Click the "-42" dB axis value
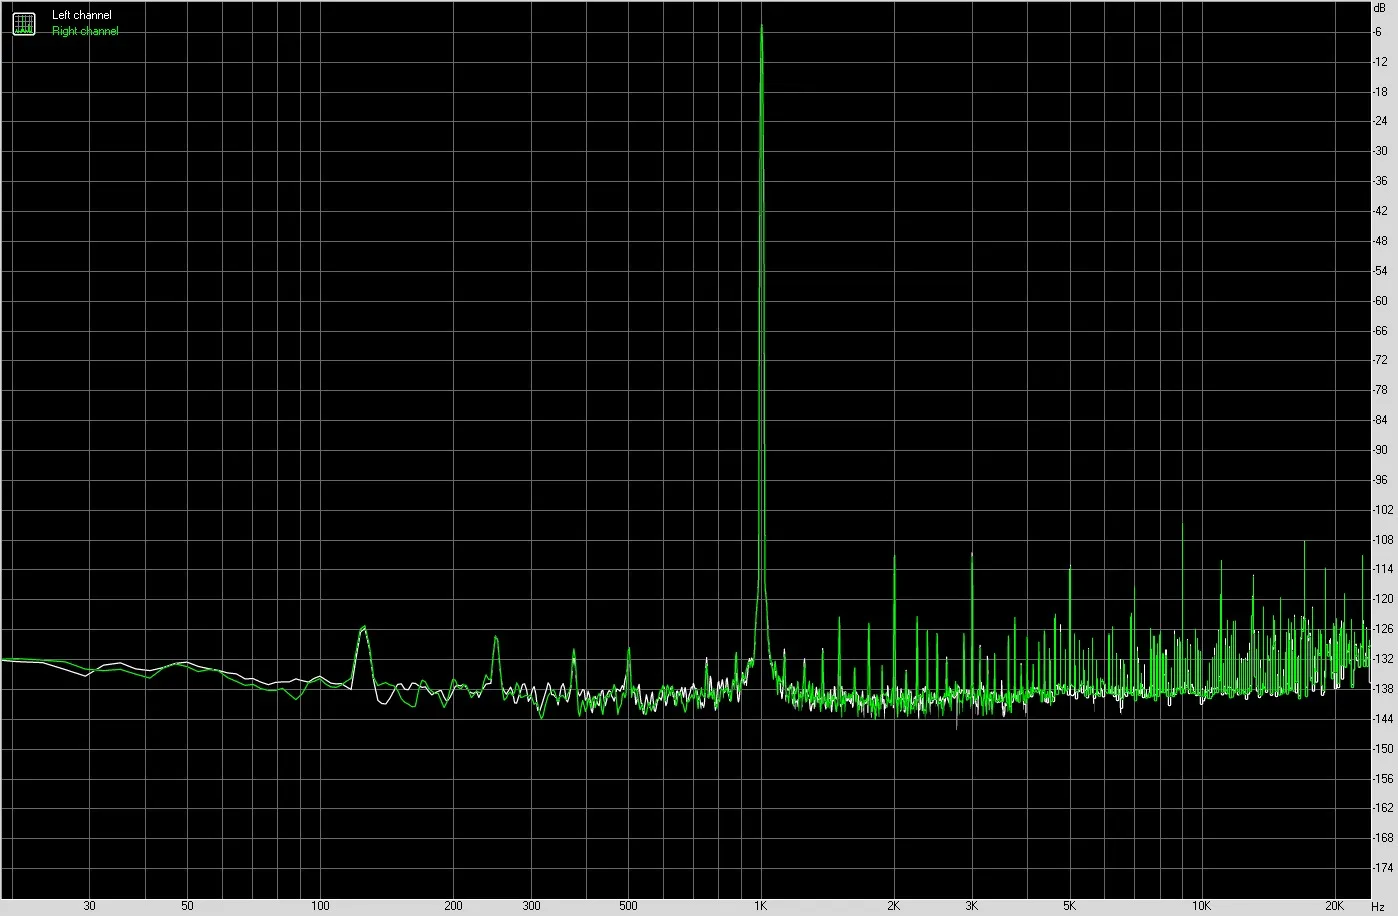 [1380, 211]
